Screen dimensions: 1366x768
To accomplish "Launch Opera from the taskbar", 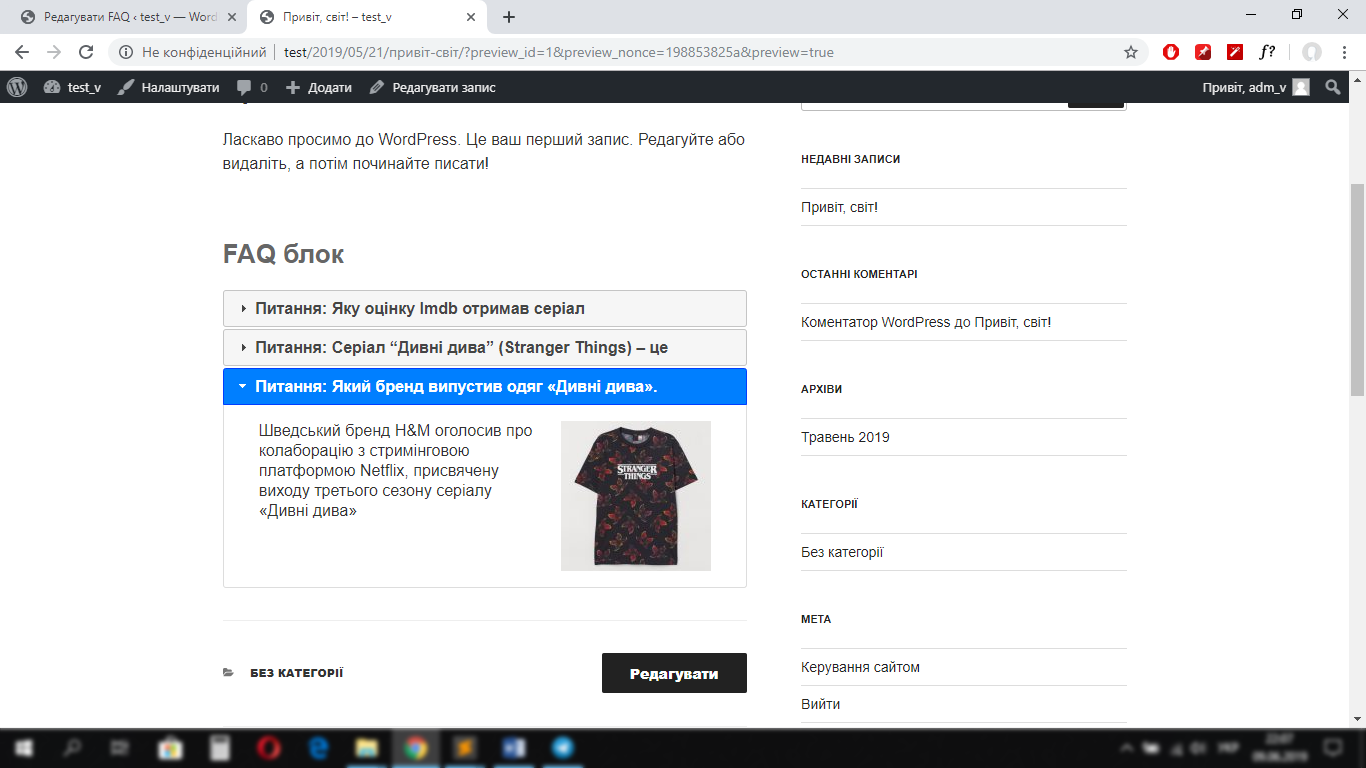I will (x=268, y=748).
